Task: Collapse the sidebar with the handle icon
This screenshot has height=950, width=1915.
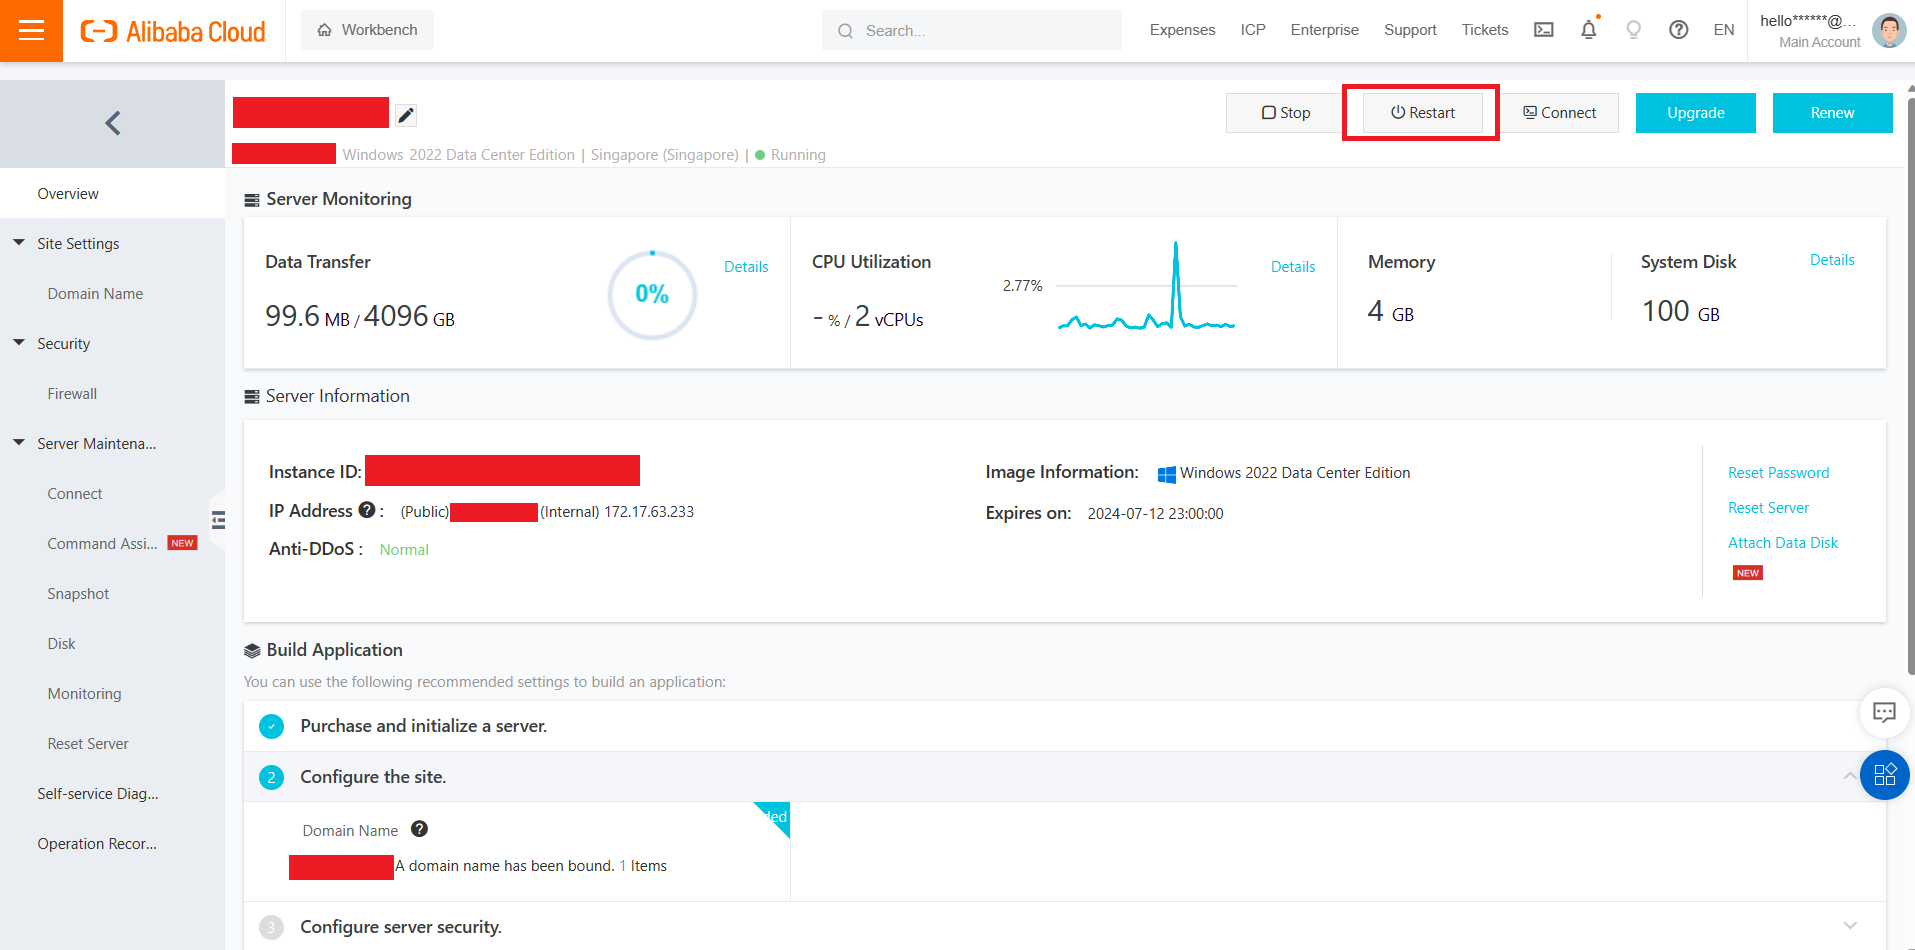Action: point(218,520)
